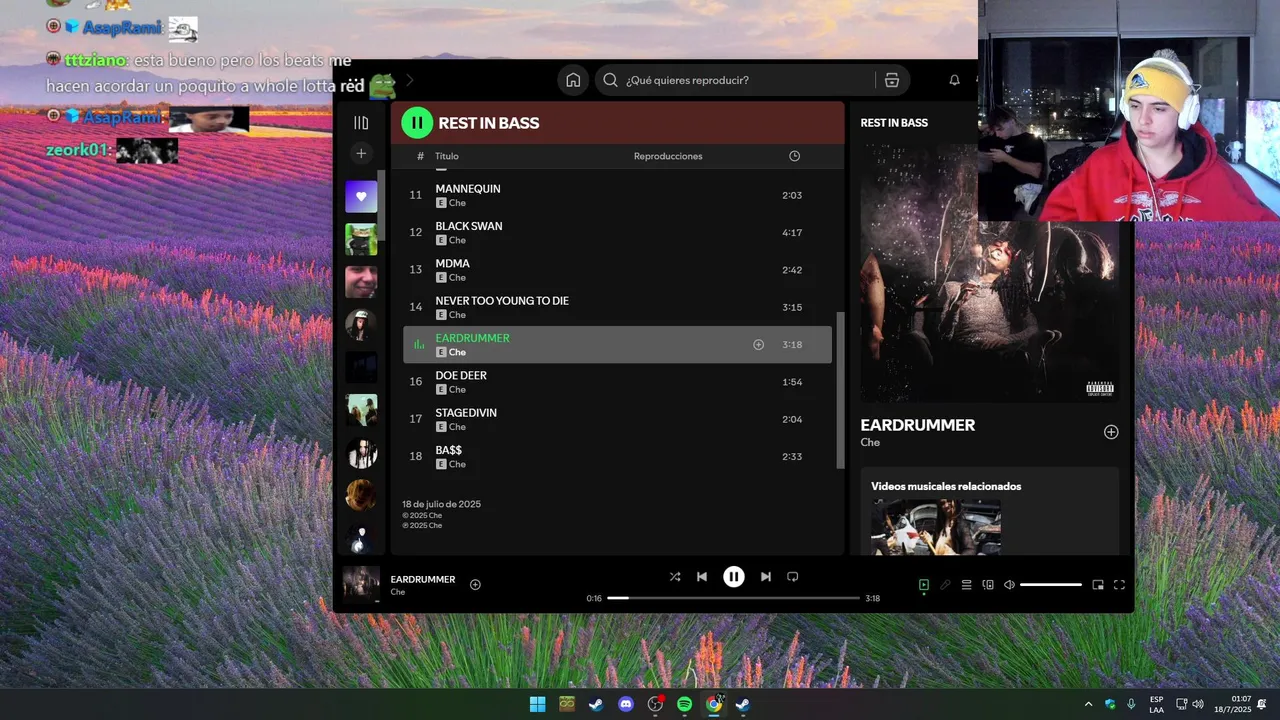The height and width of the screenshot is (720, 1280).
Task: Open the Liked Songs heart playlist
Action: (361, 197)
